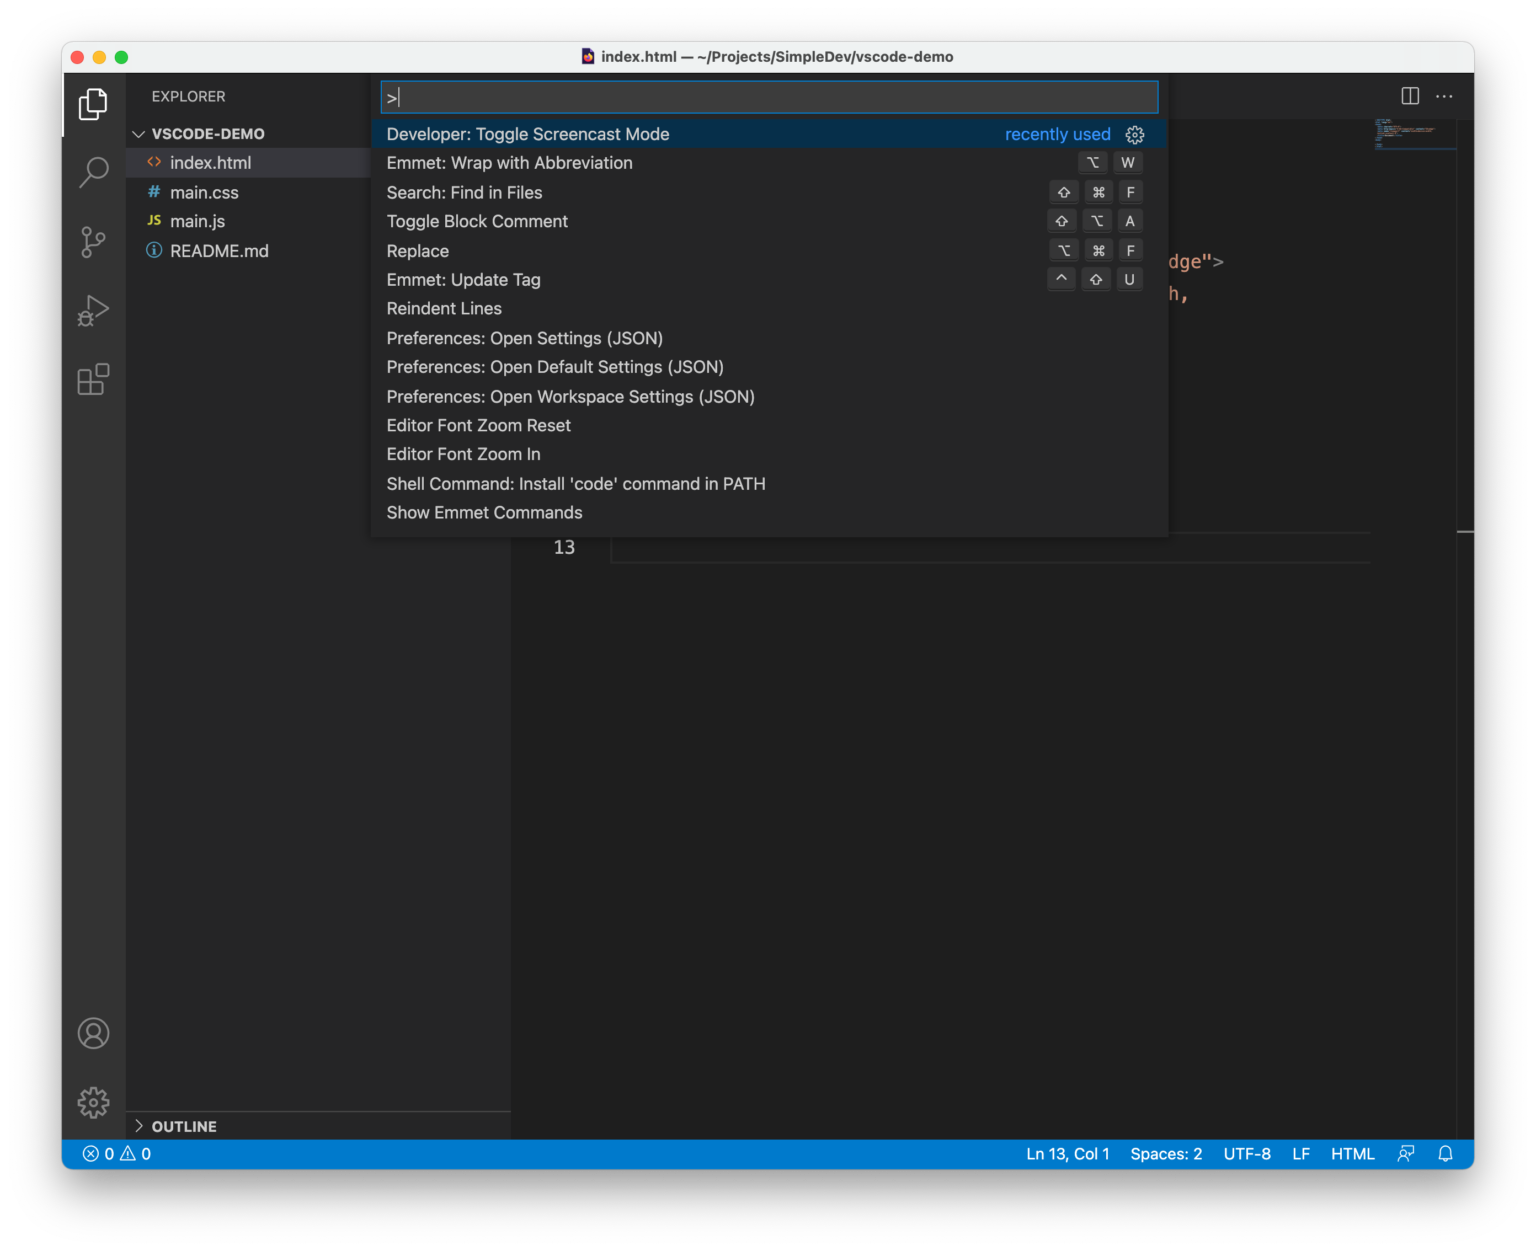
Task: Open the editor More Actions ellipsis
Action: pos(1444,96)
